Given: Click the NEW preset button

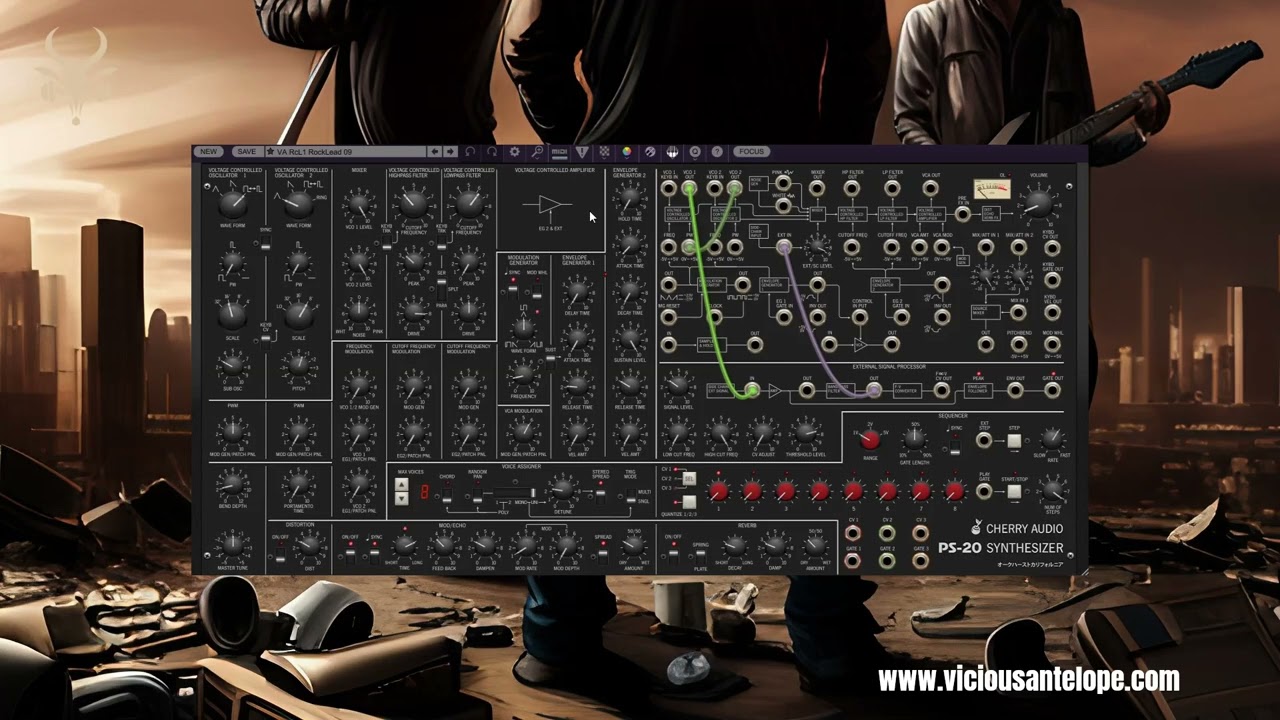Looking at the screenshot, I should pyautogui.click(x=208, y=152).
